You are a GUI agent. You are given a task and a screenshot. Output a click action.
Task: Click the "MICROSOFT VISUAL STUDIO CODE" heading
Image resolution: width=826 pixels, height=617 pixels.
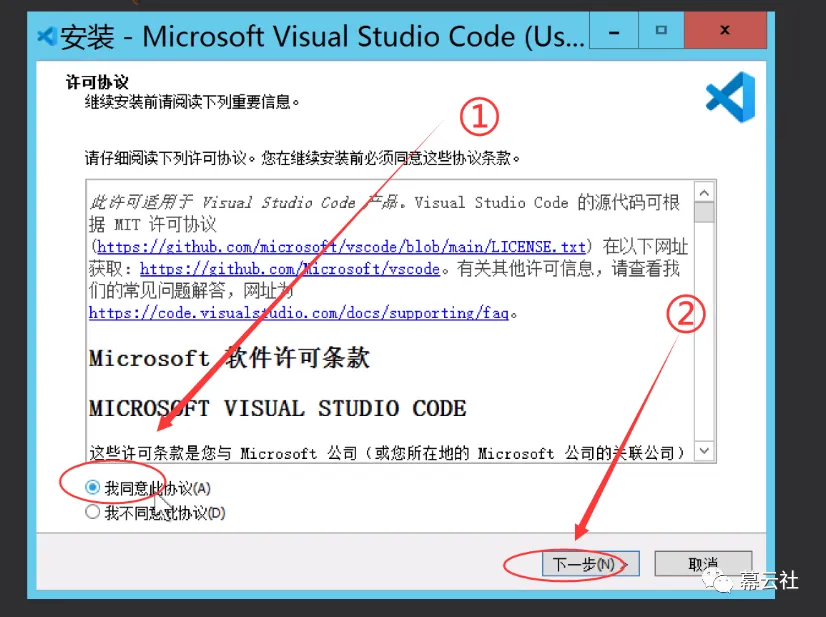pyautogui.click(x=278, y=408)
